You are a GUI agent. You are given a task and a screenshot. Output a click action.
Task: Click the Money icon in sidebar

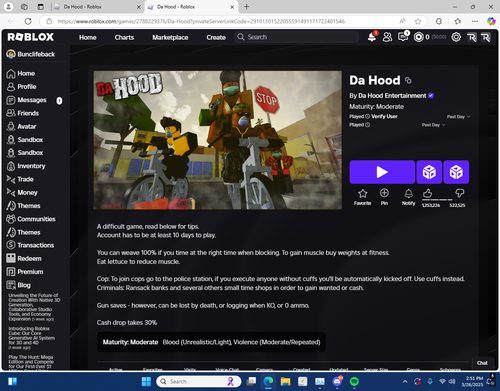point(11,192)
